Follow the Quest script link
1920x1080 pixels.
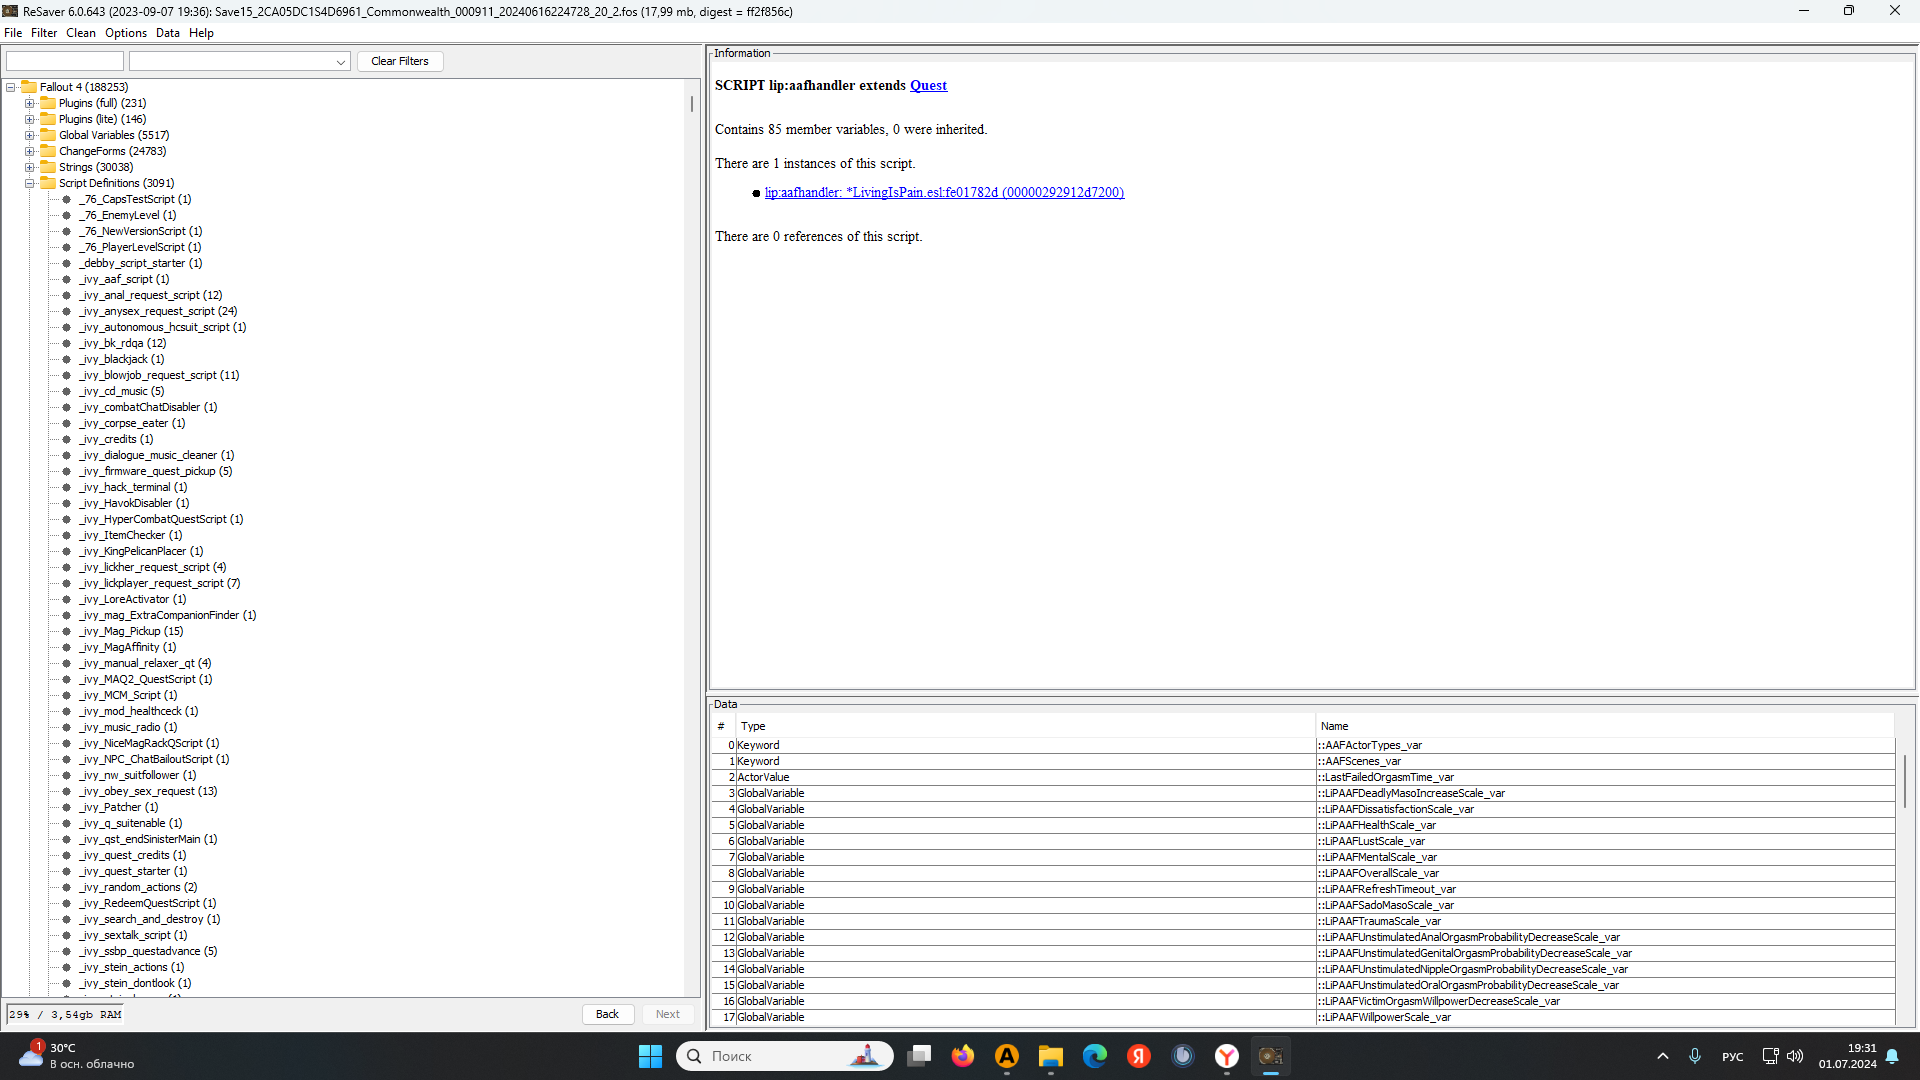[928, 86]
